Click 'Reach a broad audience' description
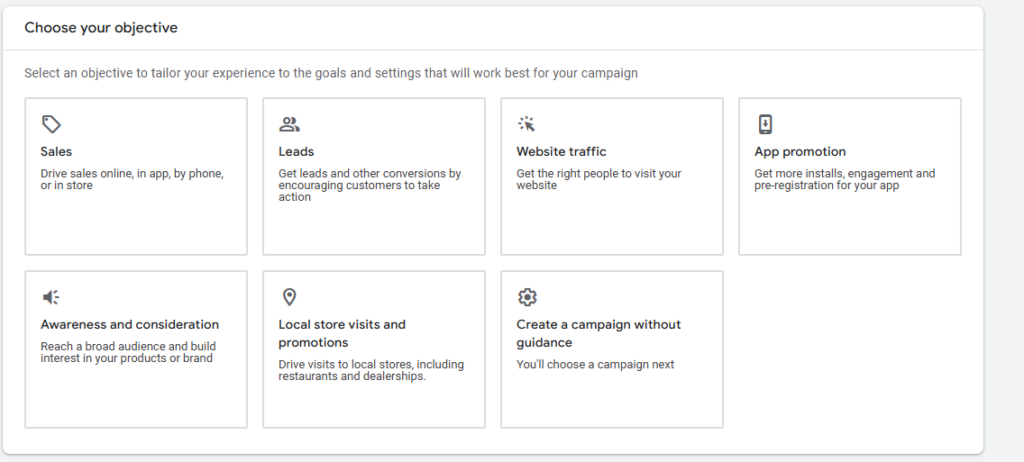 (128, 352)
